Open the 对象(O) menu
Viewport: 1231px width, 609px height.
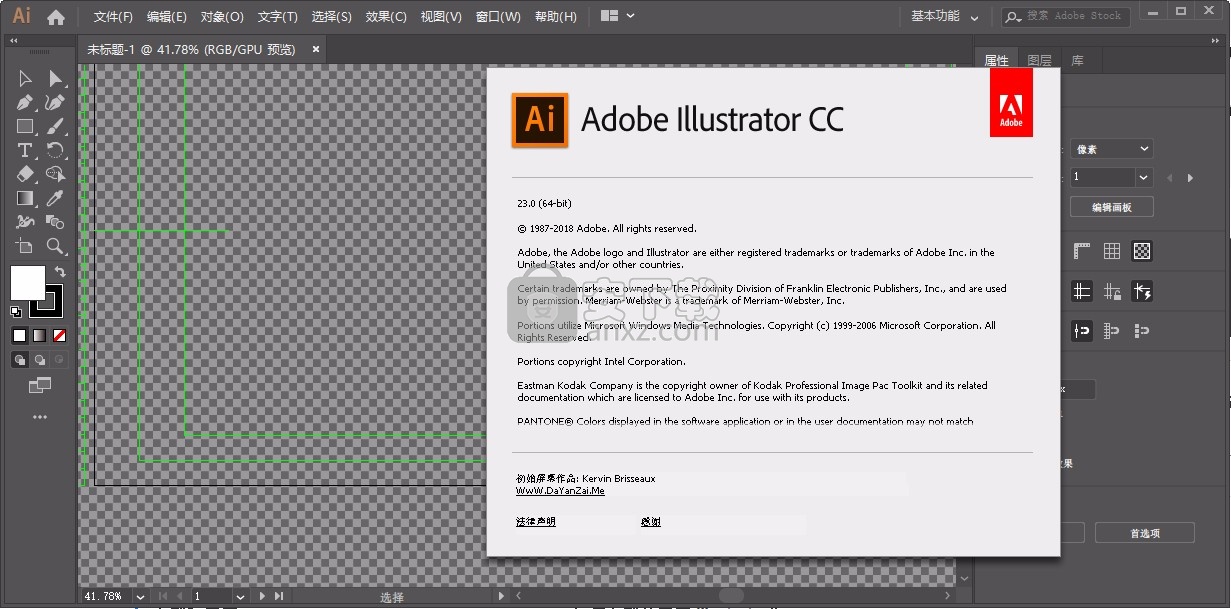click(222, 17)
